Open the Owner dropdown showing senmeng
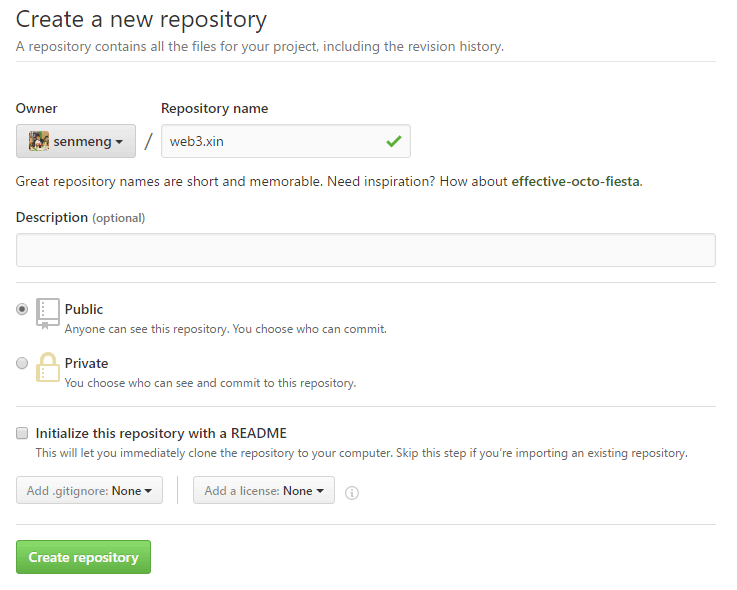This screenshot has height=590, width=737. [x=76, y=141]
